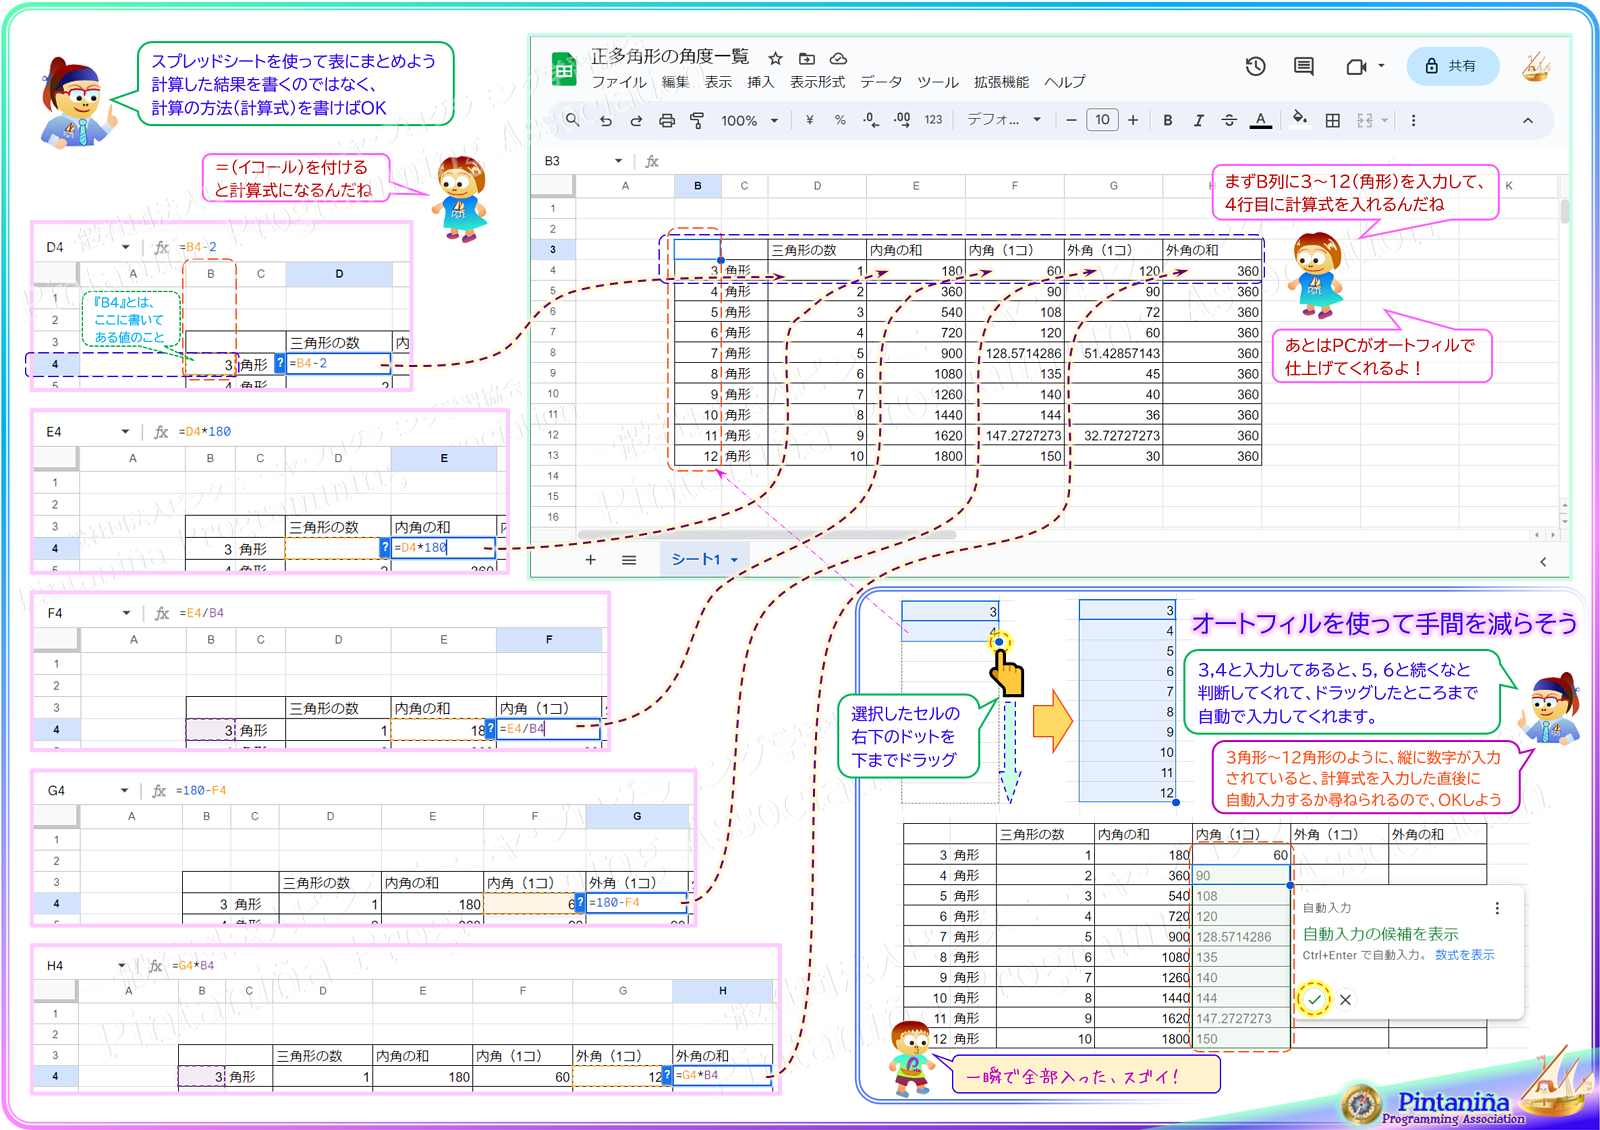Screen dimensions: 1600x1130
Task: Click the 共有 share button
Action: tap(1452, 66)
